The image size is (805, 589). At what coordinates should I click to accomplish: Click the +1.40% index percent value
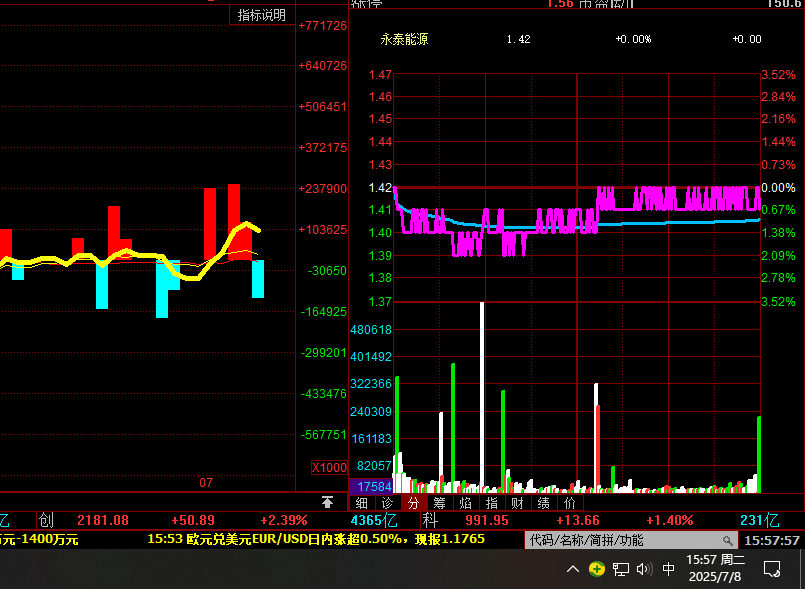[x=669, y=521]
